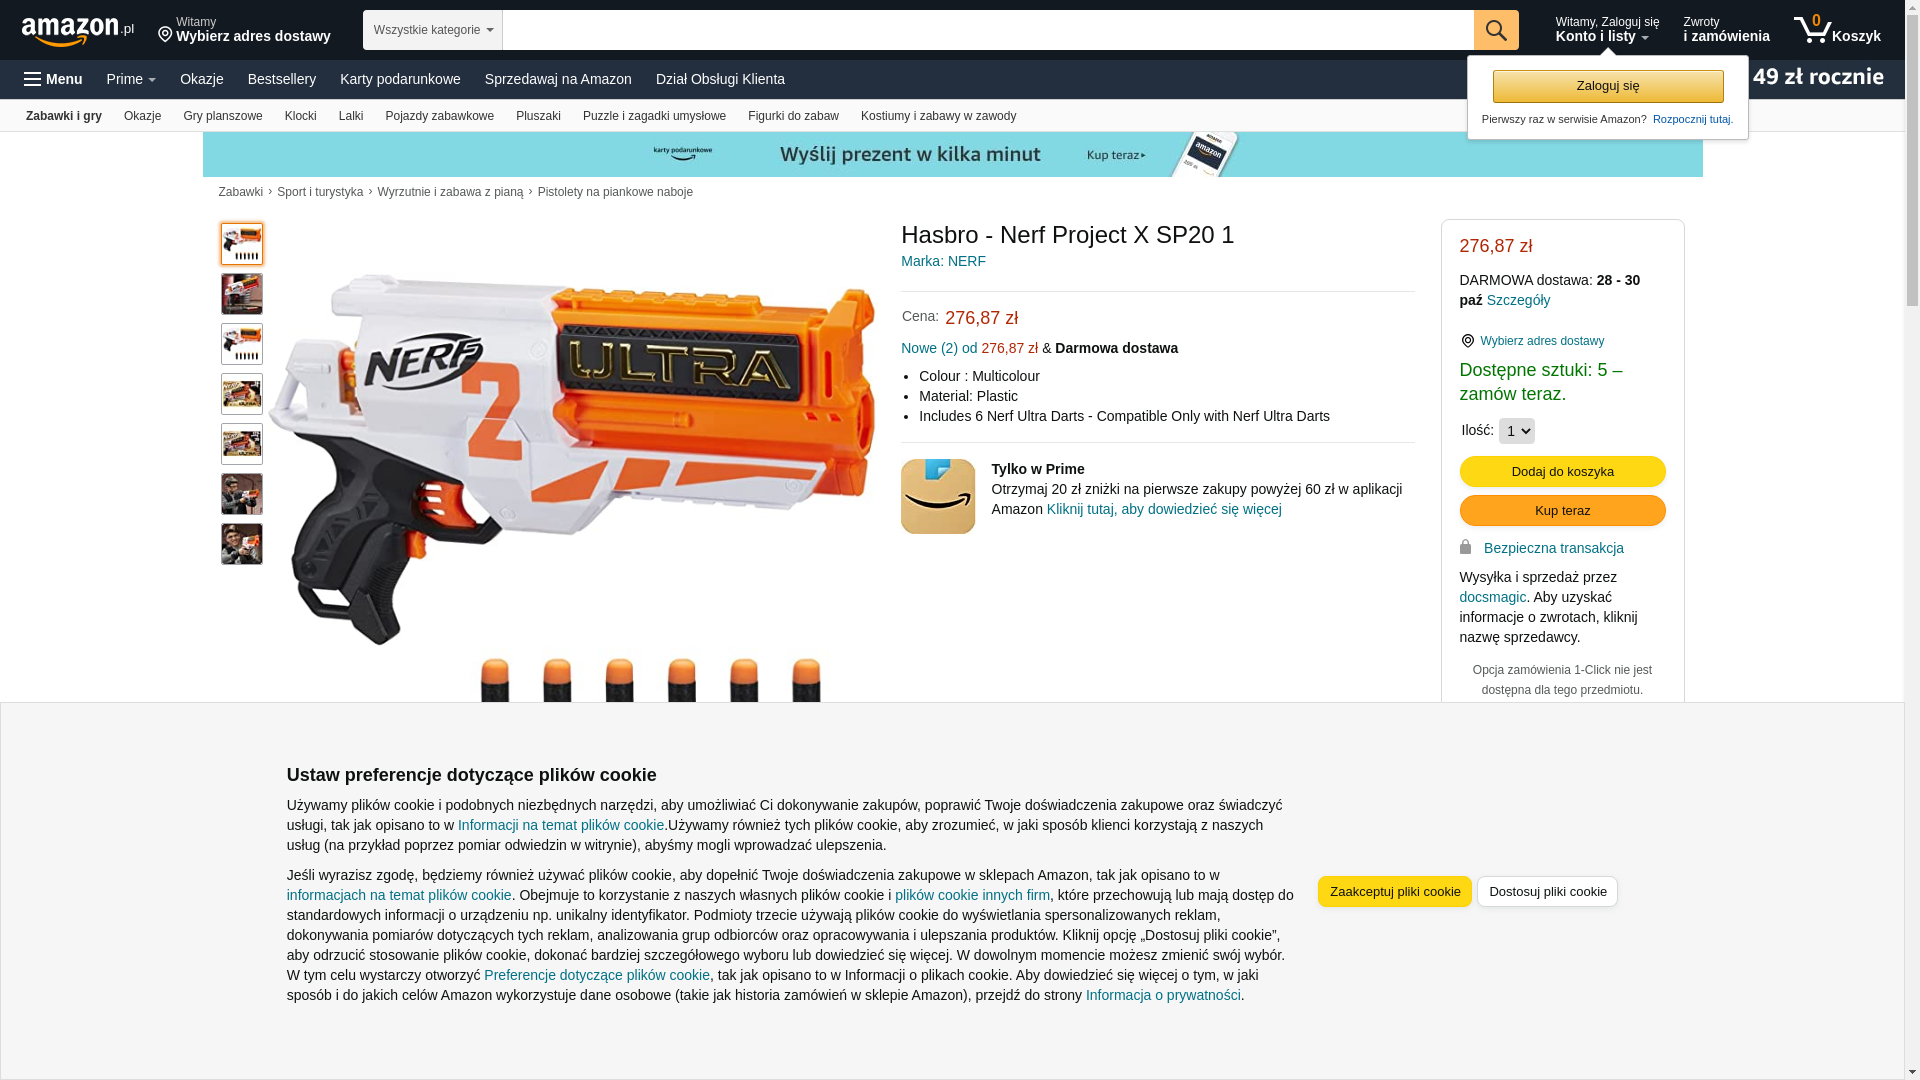
Task: Go to the Amazon.pl logo home
Action: coord(77,31)
